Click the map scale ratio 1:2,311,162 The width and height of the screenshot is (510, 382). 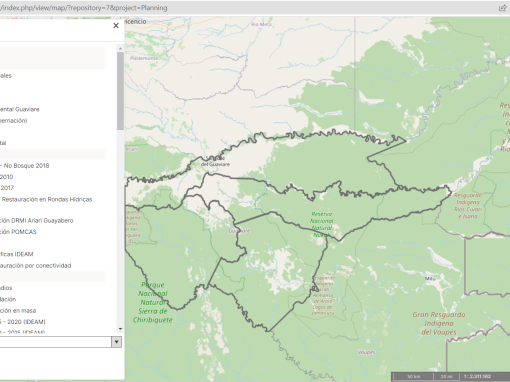[x=477, y=376]
